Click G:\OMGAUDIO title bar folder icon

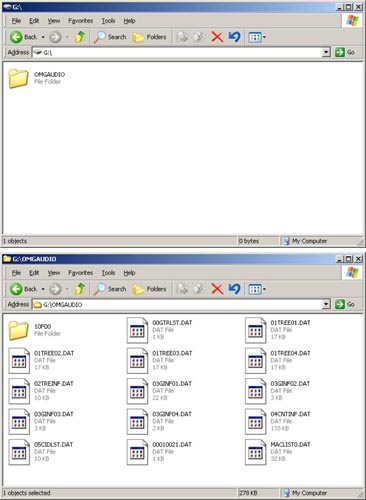pos(7,259)
